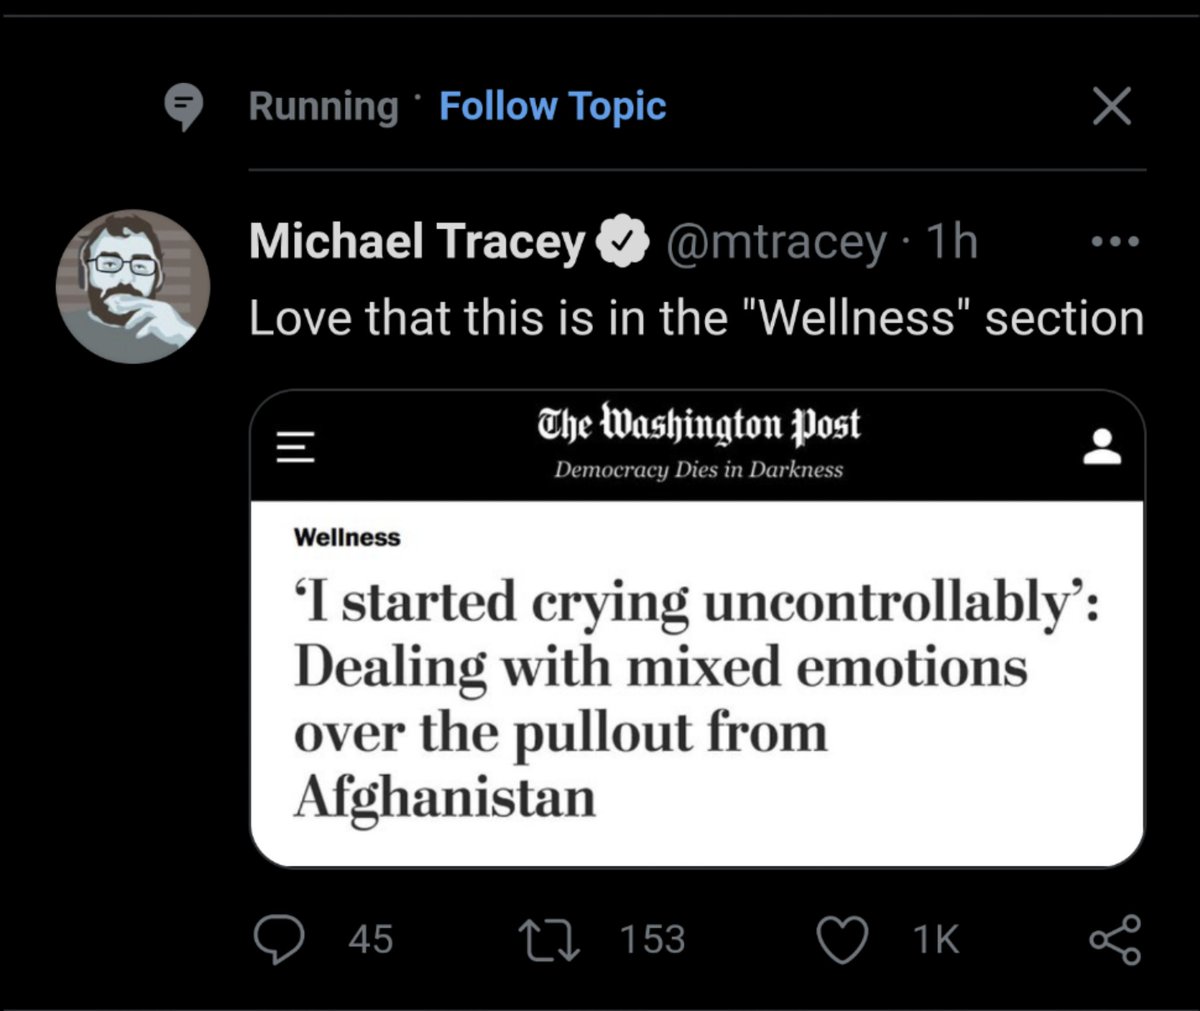
Task: Click The Washington Post logo
Action: (698, 425)
